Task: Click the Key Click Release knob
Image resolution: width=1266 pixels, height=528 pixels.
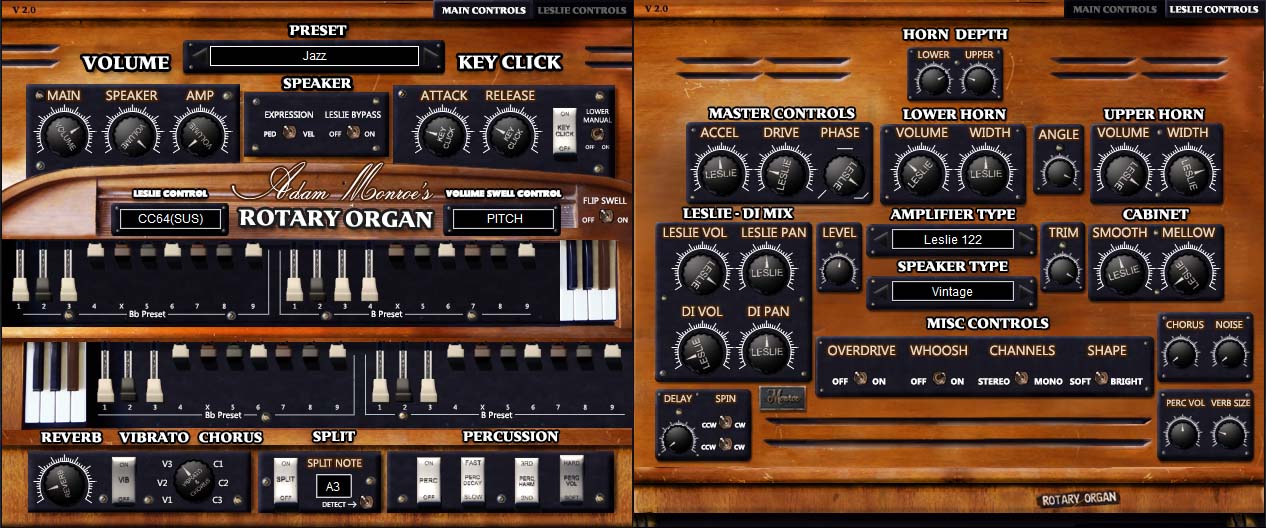Action: pyautogui.click(x=509, y=134)
